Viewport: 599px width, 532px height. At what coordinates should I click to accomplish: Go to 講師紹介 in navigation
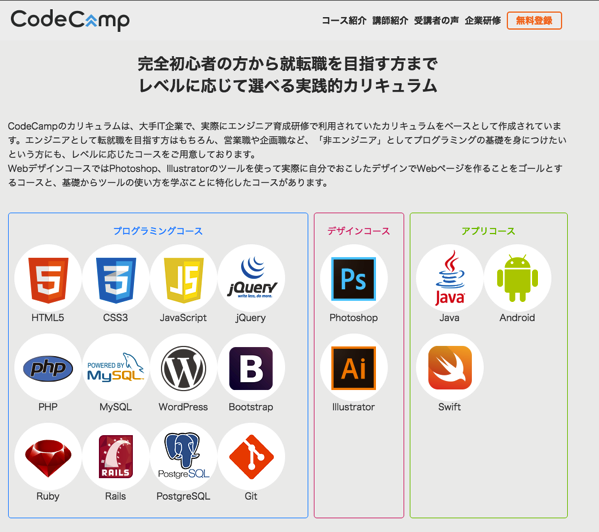tap(390, 21)
